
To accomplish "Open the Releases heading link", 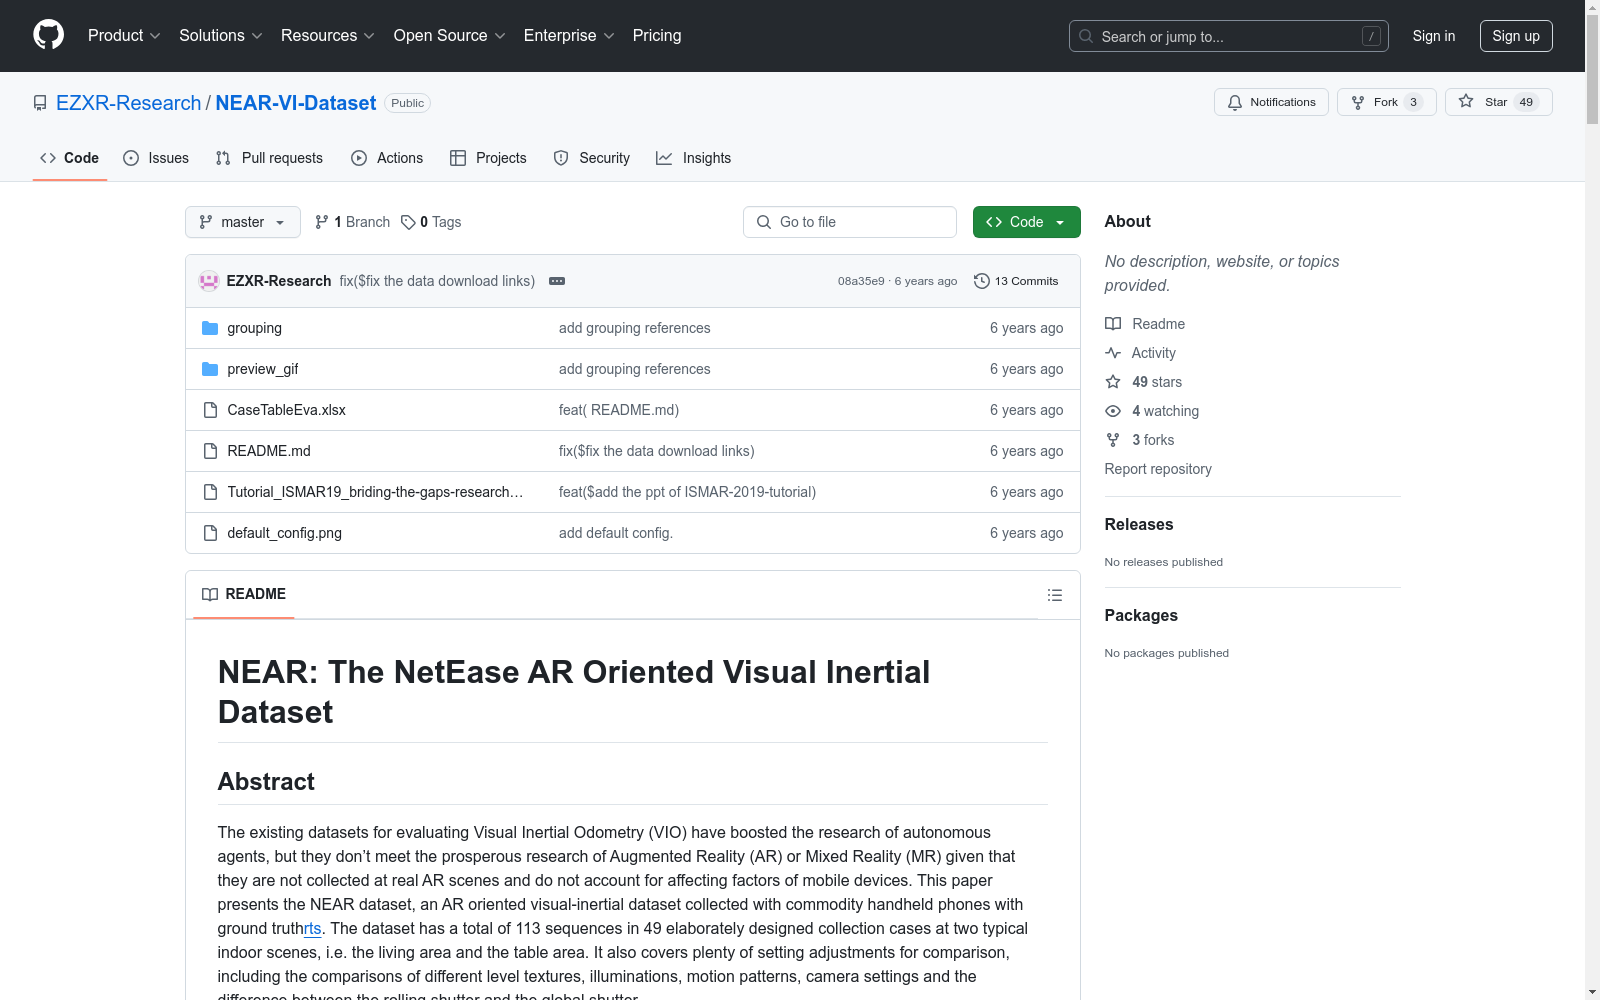I will click(1139, 524).
